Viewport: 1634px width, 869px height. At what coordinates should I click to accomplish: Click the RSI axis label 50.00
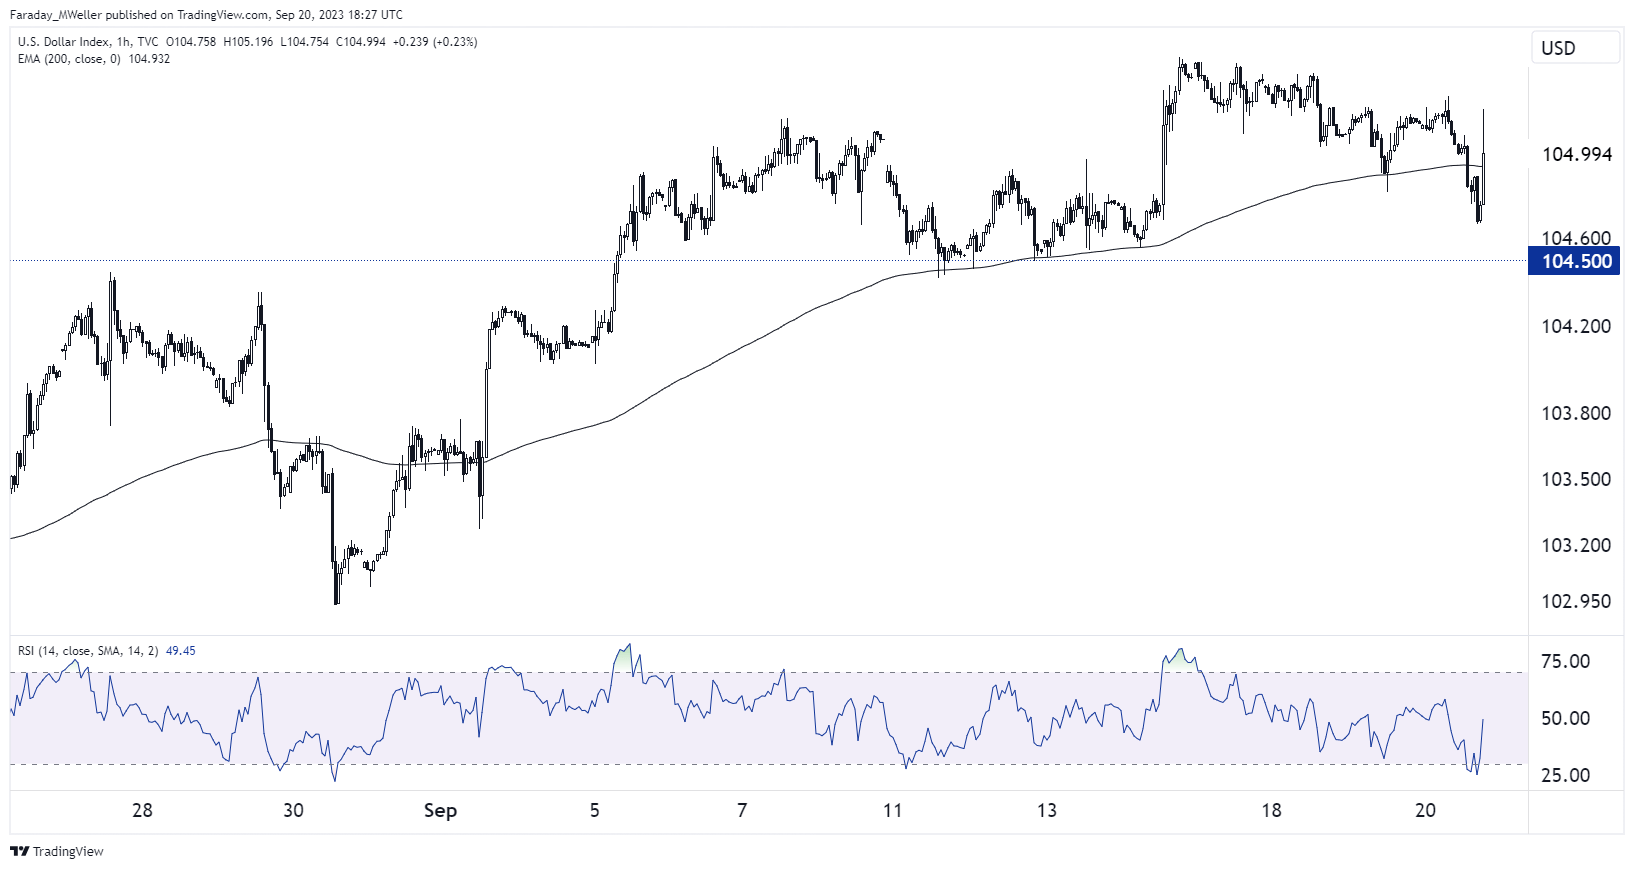coord(1566,718)
